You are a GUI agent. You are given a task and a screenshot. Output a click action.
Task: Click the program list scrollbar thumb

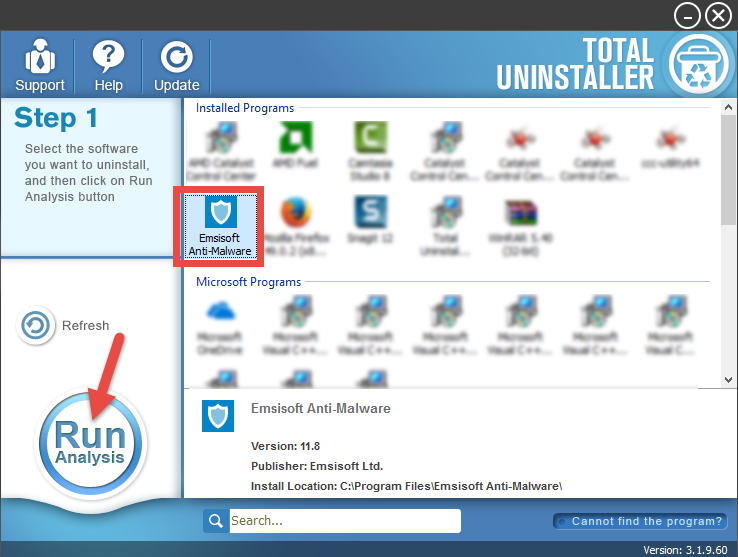click(728, 170)
